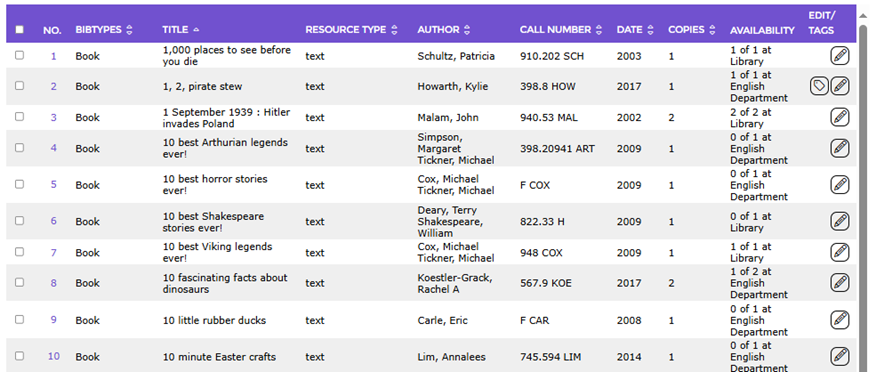
Task: Edit 10 minute Easter crafts record
Action: click(x=839, y=356)
